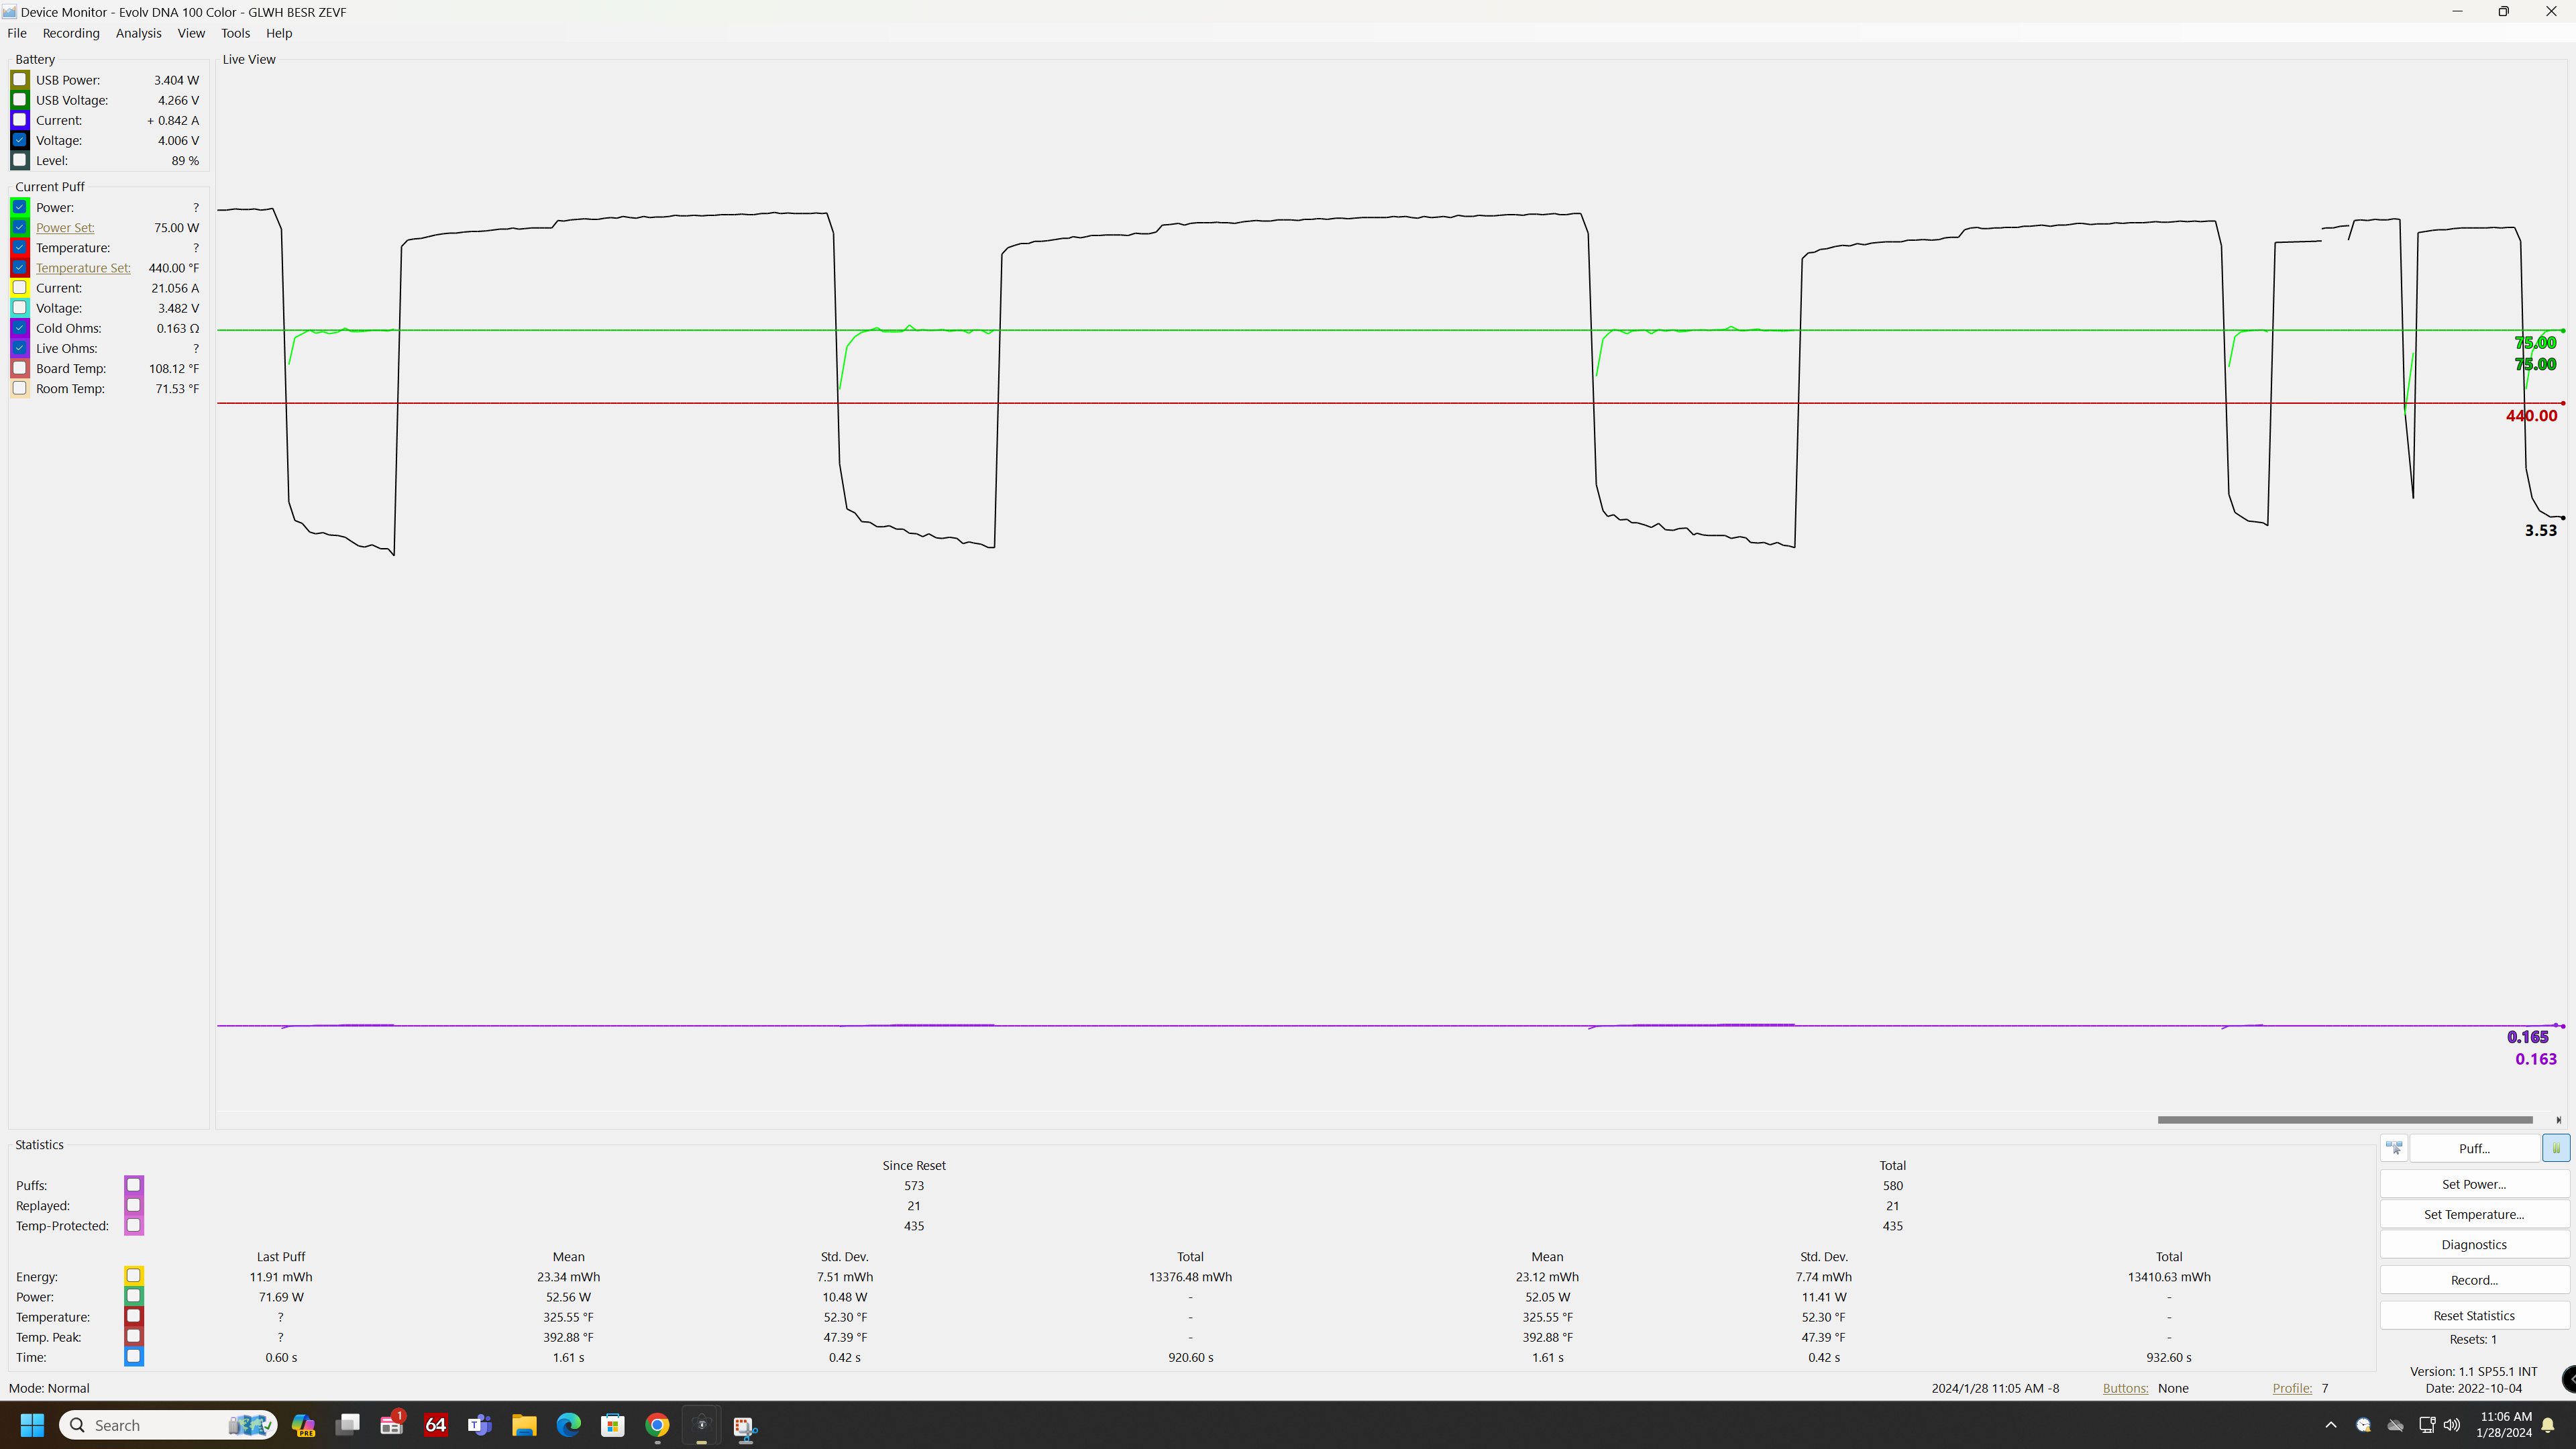The width and height of the screenshot is (2576, 1449).
Task: Open the AIDA64 taskbar icon
Action: tap(436, 1425)
